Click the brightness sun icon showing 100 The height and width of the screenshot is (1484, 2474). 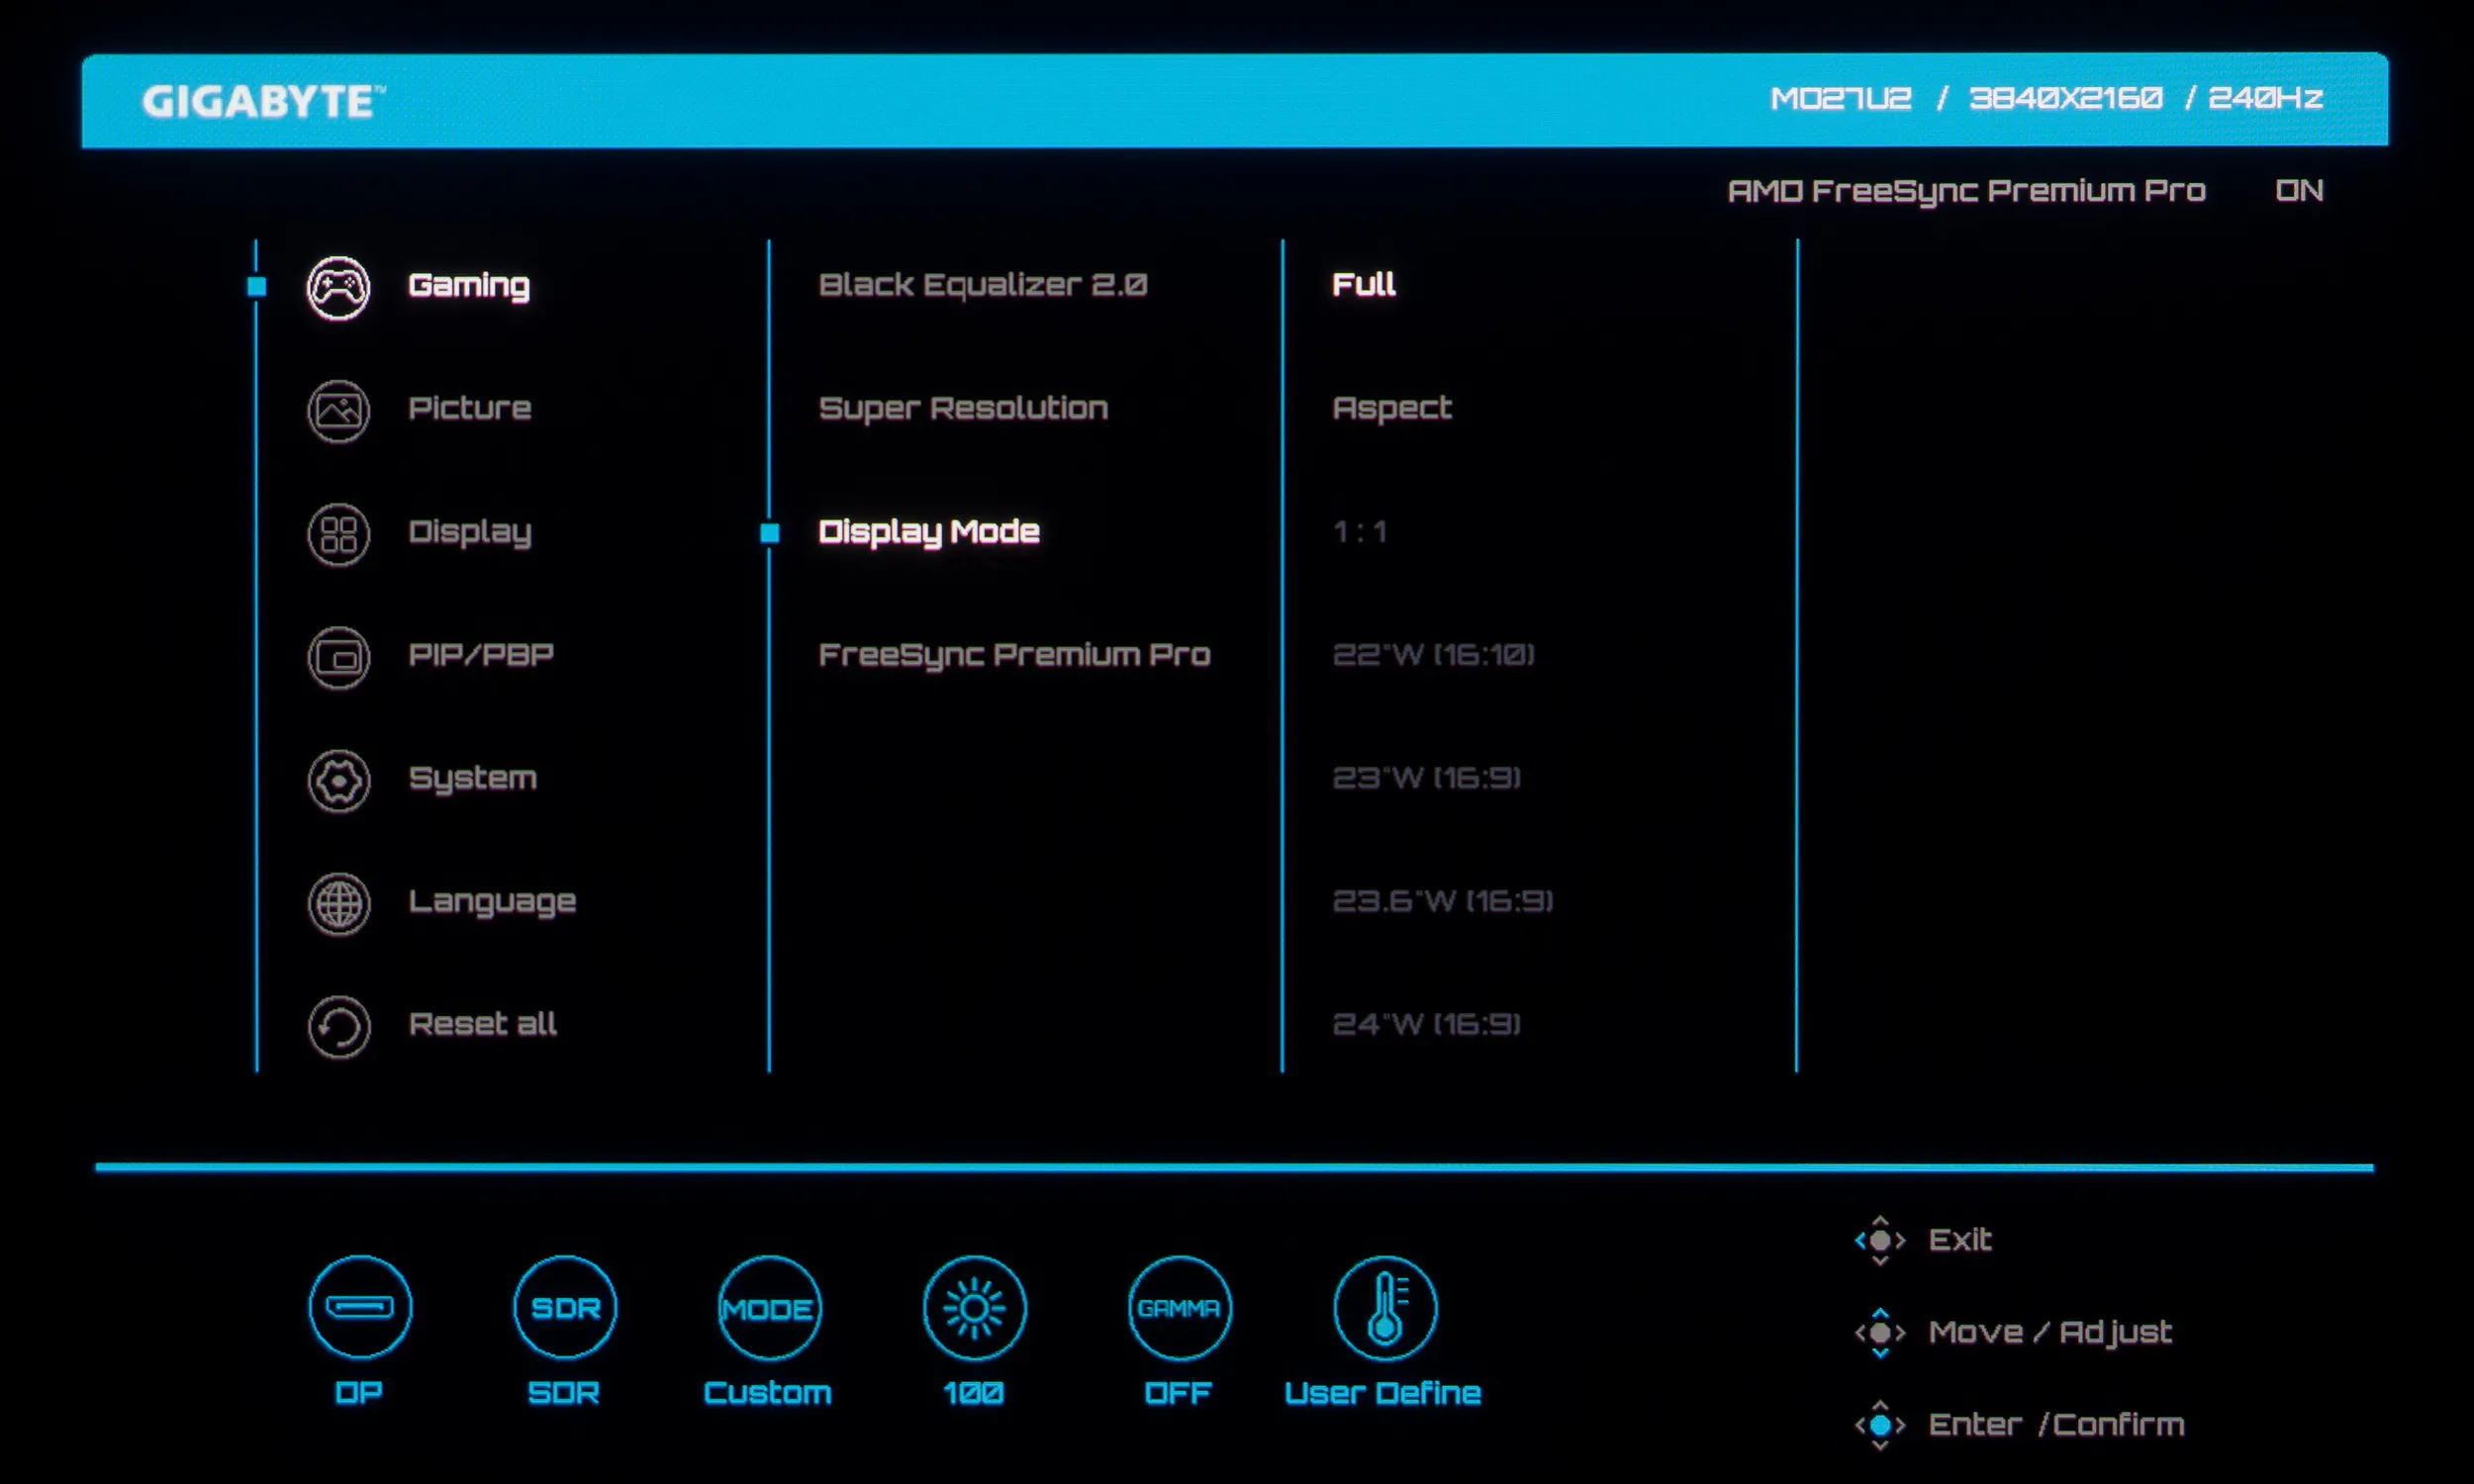pyautogui.click(x=974, y=1307)
